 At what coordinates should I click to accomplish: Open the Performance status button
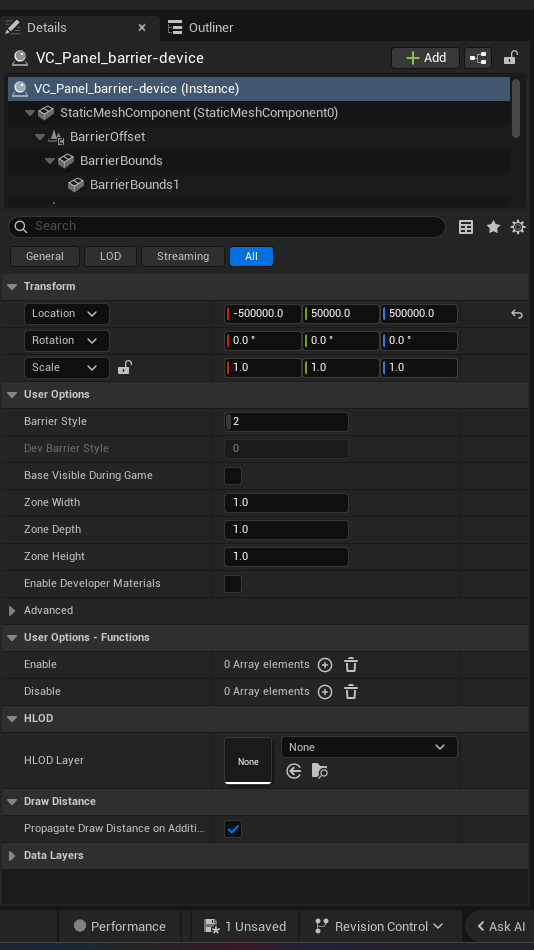120,926
